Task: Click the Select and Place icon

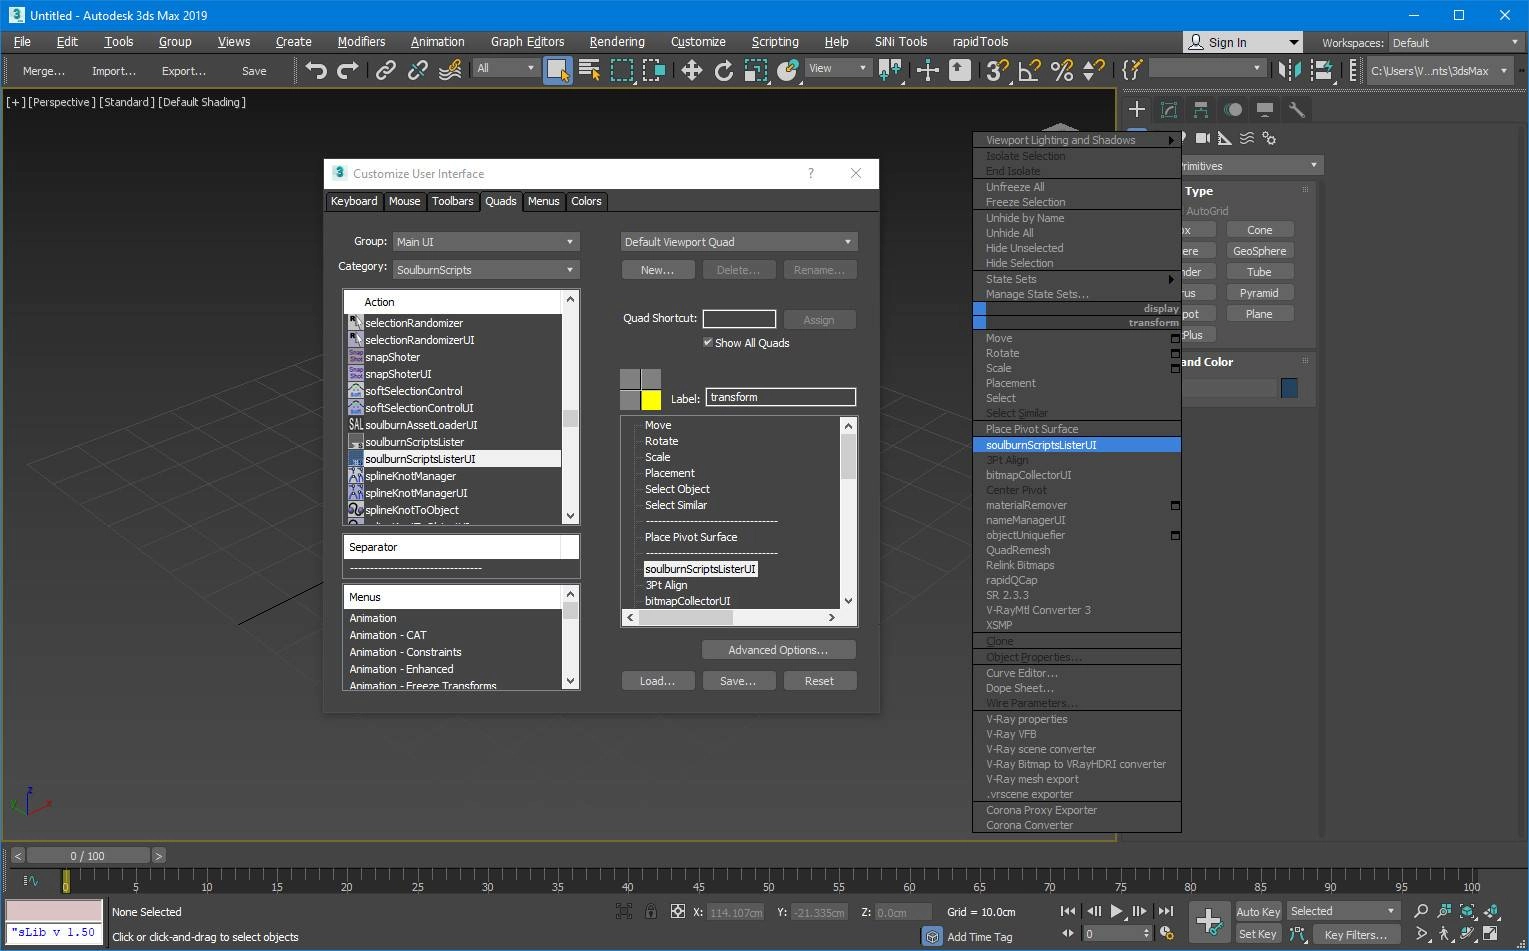Action: 788,70
